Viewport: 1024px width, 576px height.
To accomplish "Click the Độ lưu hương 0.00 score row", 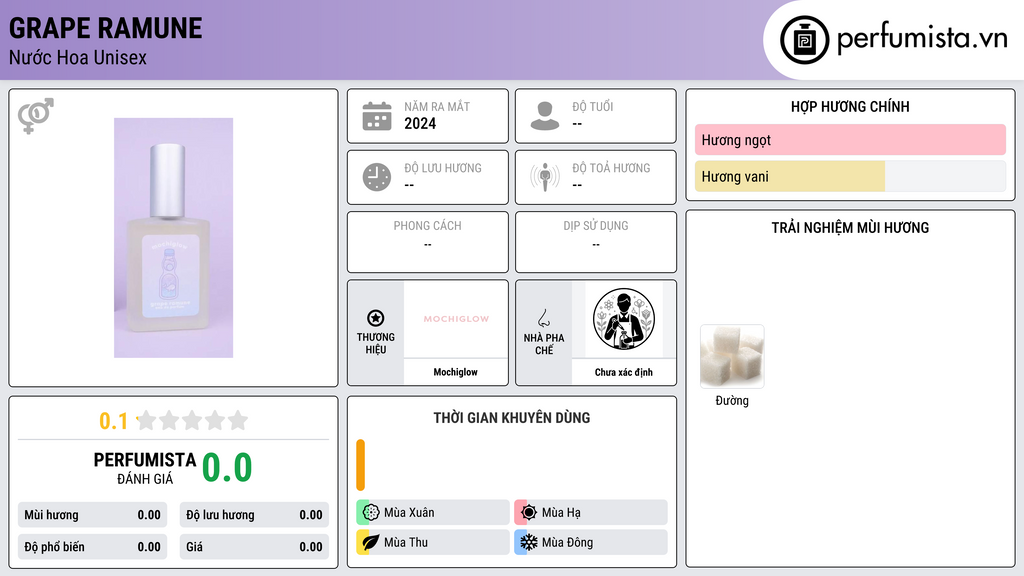I will [x=254, y=515].
